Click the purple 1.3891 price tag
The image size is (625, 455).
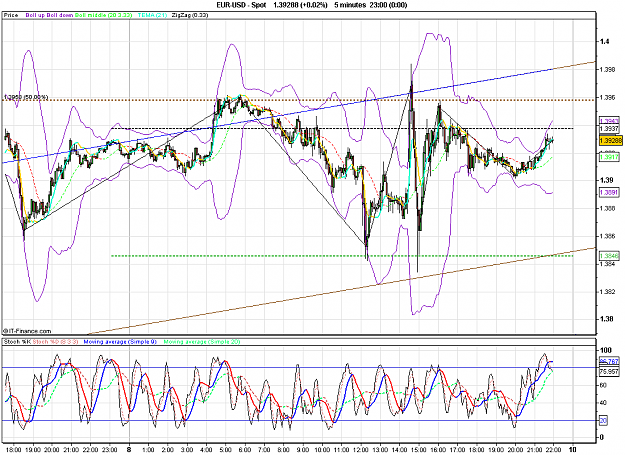(609, 192)
